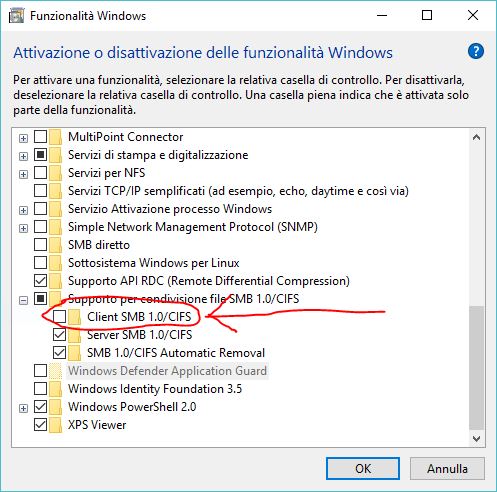
Task: Uncheck the Server SMB 1.0/CIFS checkbox
Action: (x=60, y=335)
